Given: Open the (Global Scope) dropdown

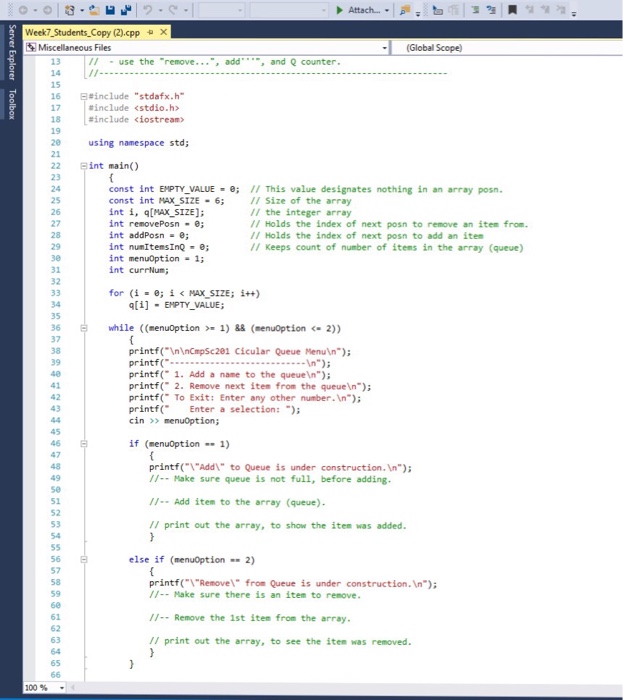Looking at the screenshot, I should 507,47.
